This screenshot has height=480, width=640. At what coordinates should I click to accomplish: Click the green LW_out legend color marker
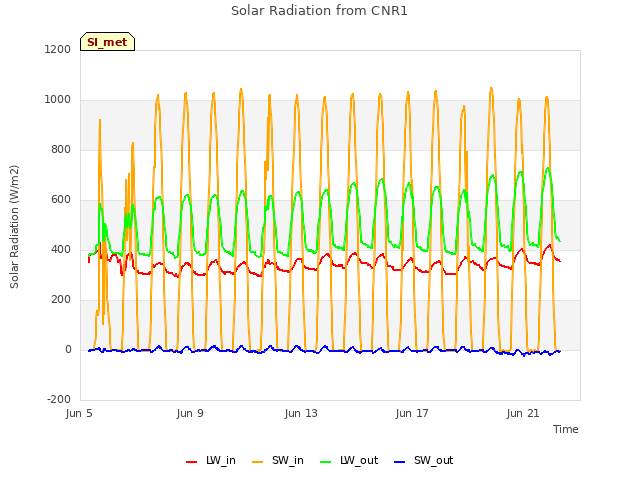(x=326, y=462)
